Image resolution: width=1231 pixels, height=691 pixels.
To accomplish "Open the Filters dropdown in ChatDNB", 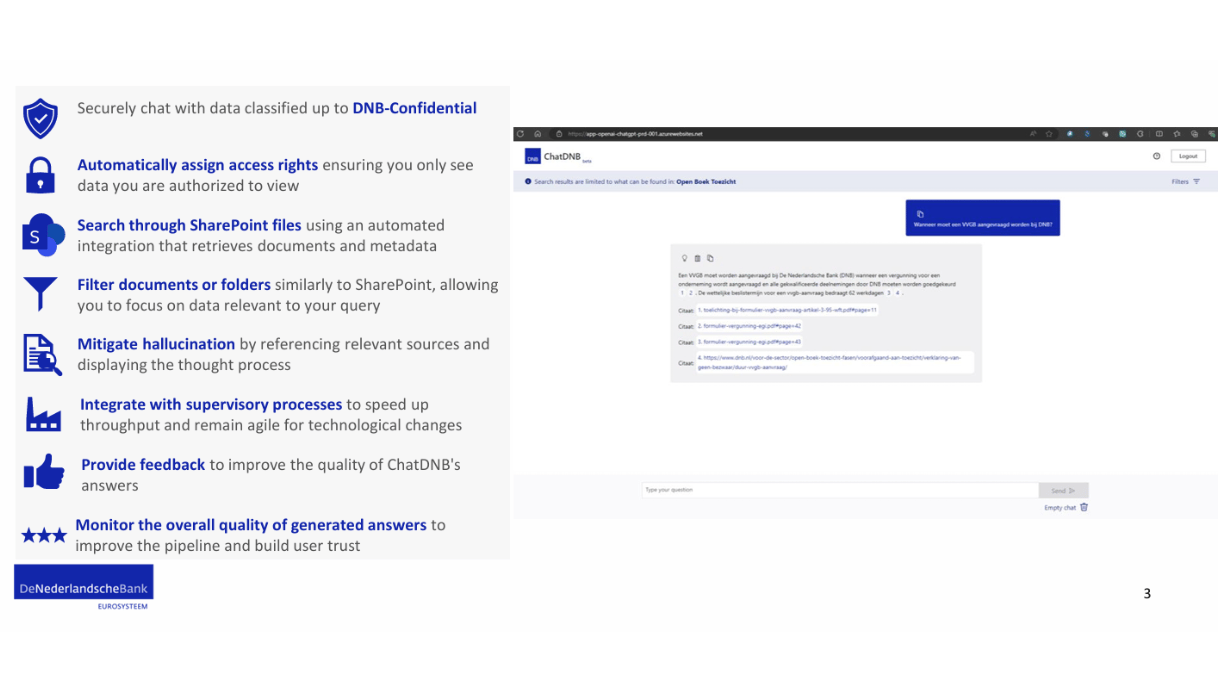I will [1186, 182].
